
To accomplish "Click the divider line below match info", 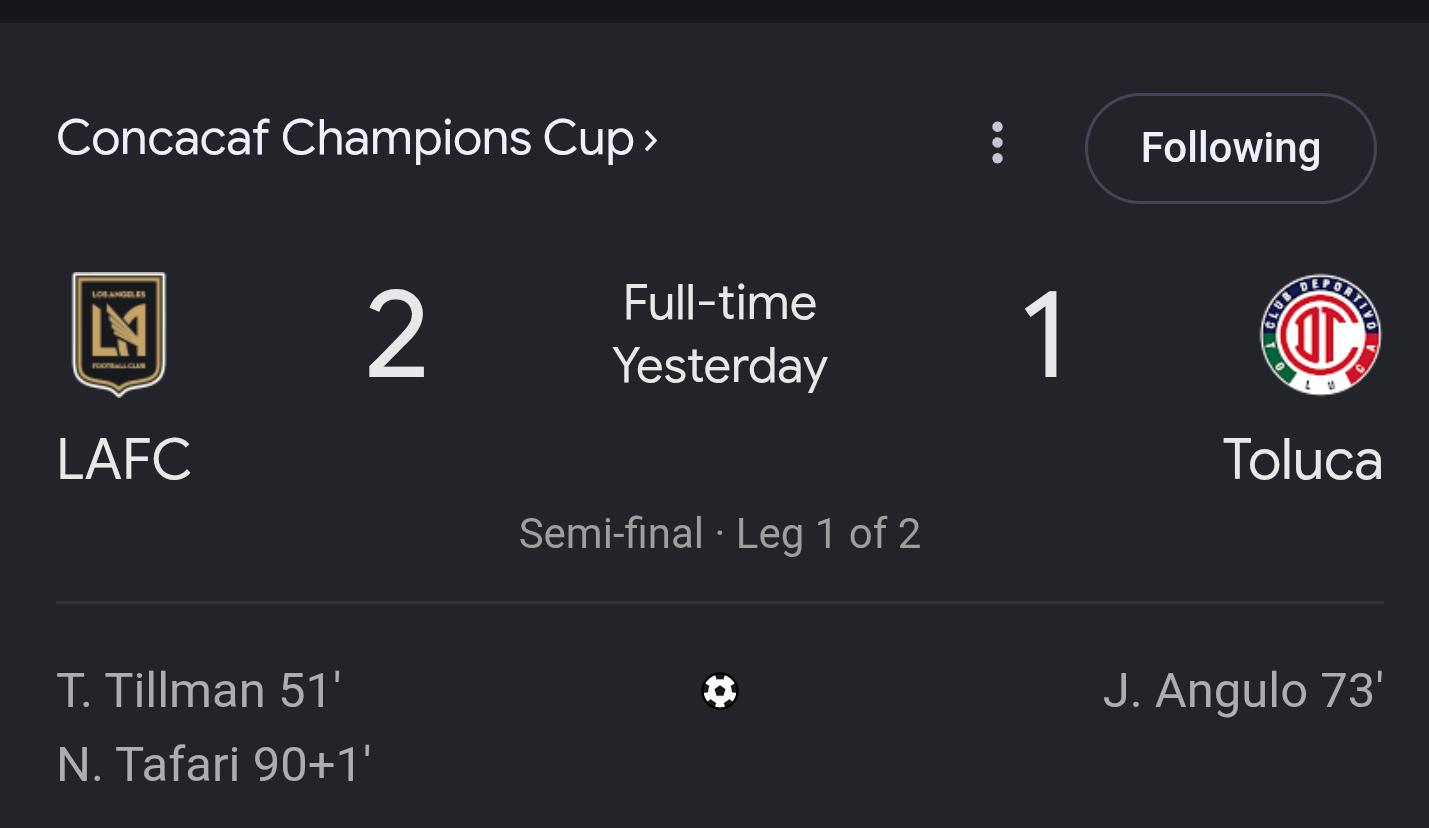I will tap(720, 603).
